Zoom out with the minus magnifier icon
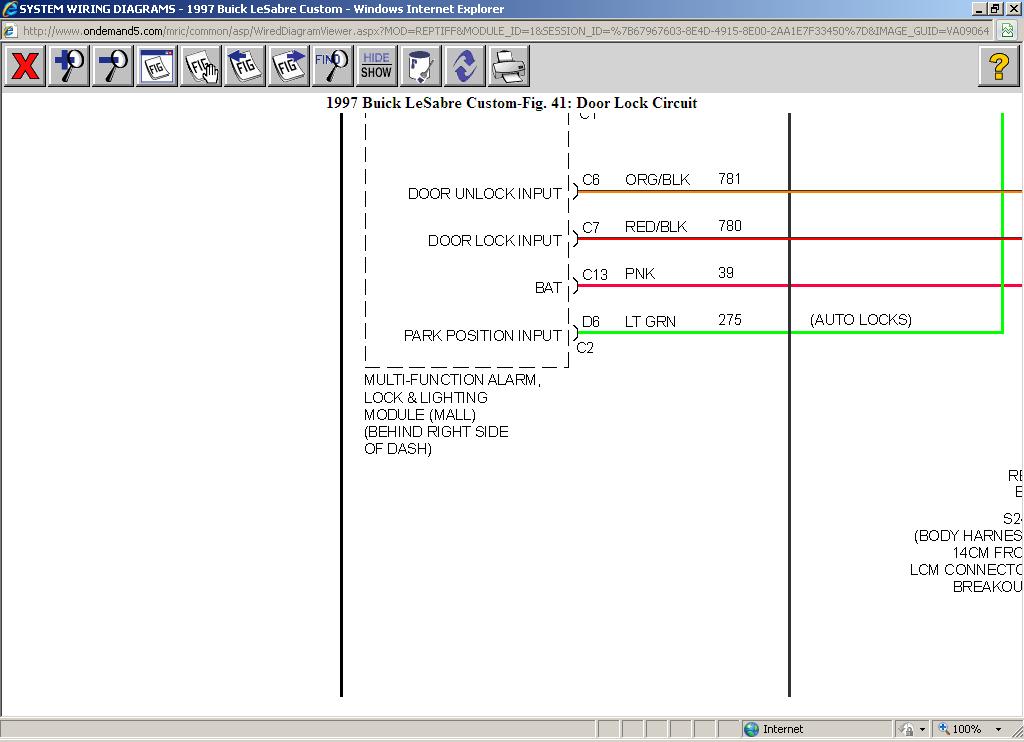 [113, 66]
